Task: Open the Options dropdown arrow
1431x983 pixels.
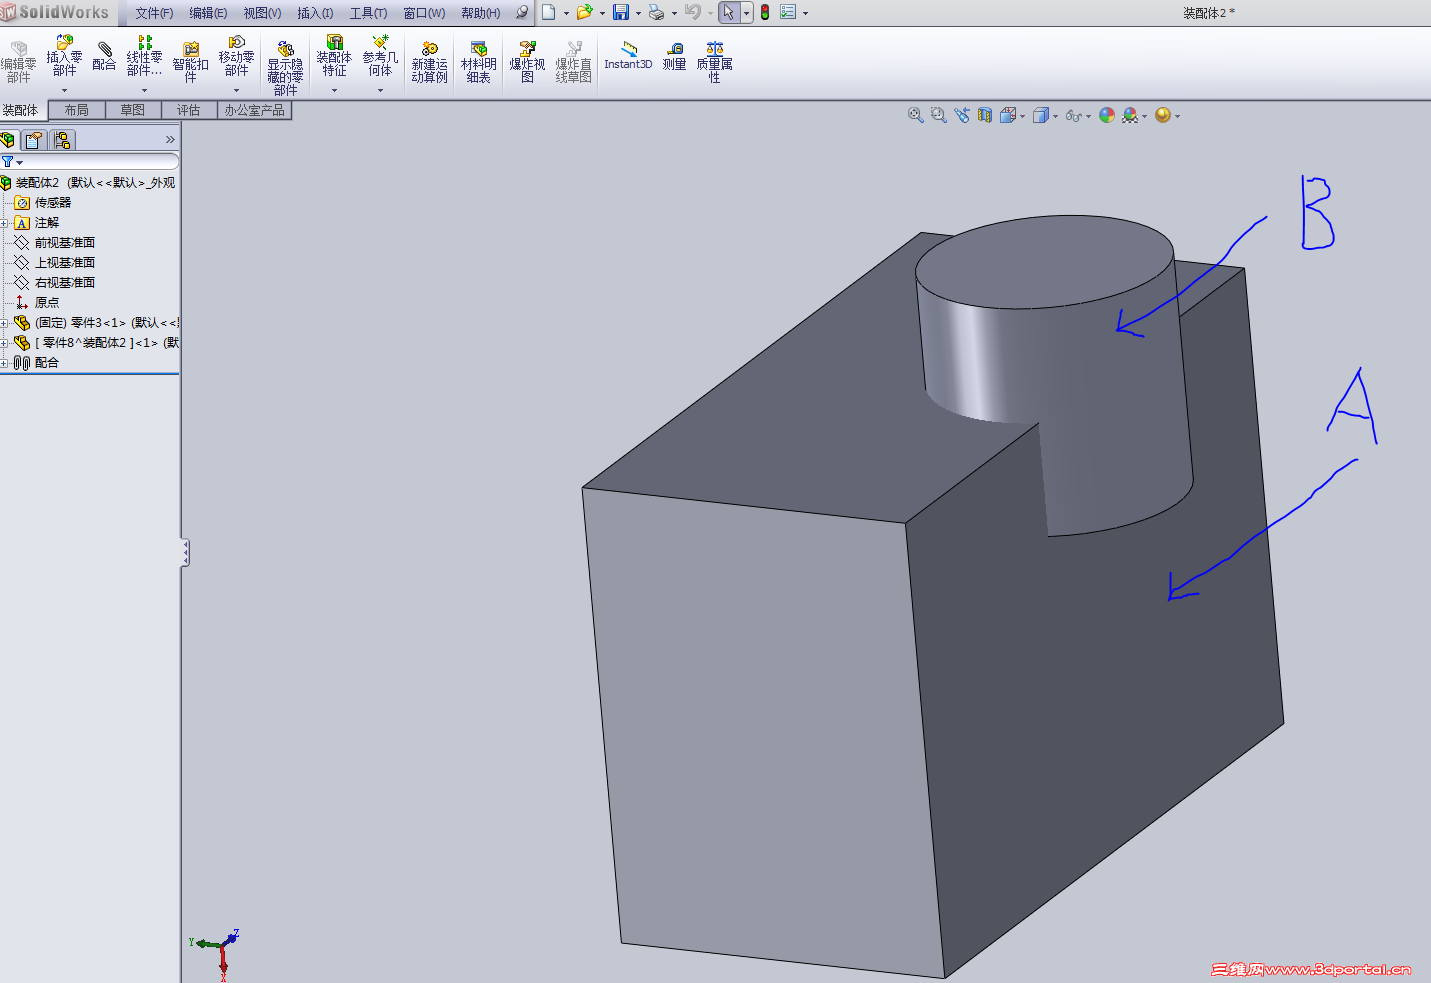Action: [805, 13]
